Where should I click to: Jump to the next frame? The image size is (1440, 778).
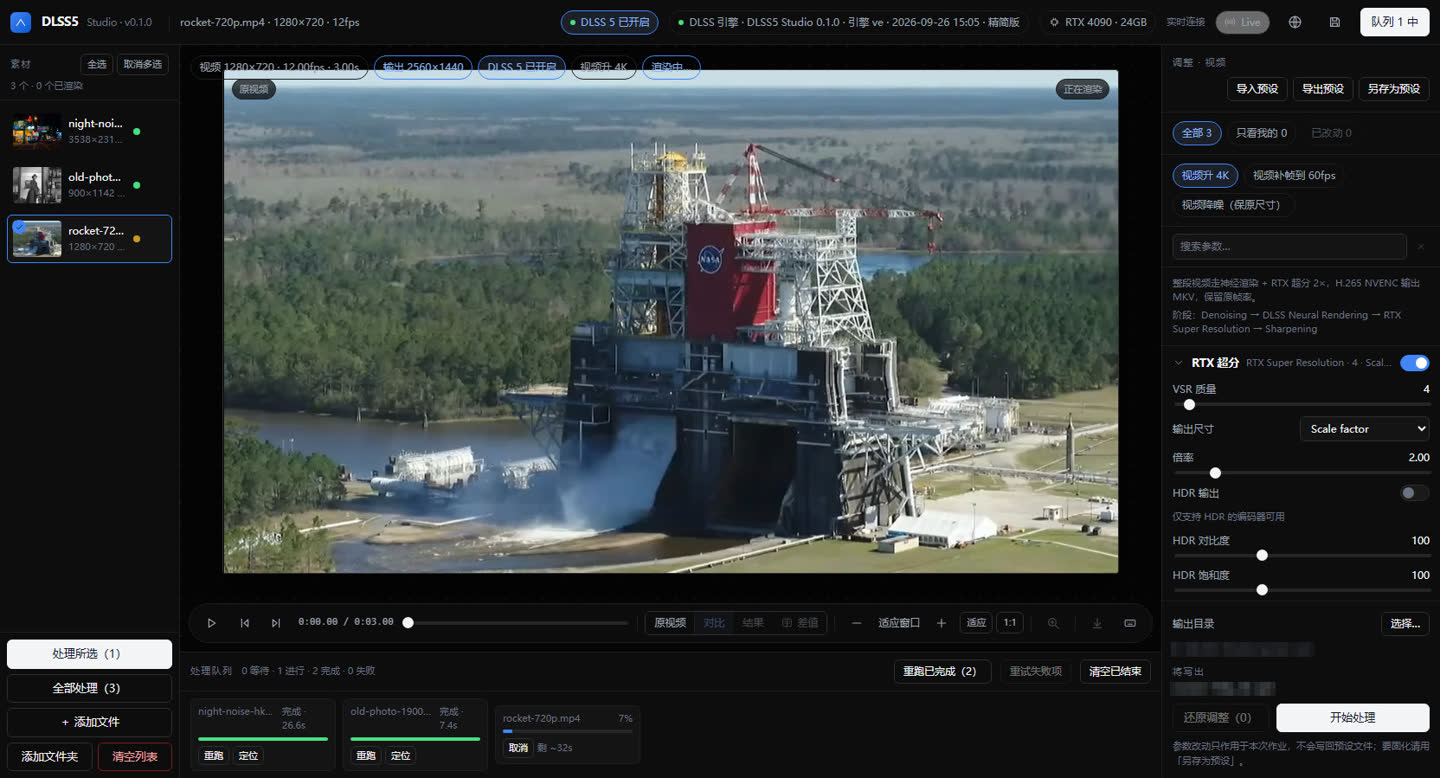(276, 623)
